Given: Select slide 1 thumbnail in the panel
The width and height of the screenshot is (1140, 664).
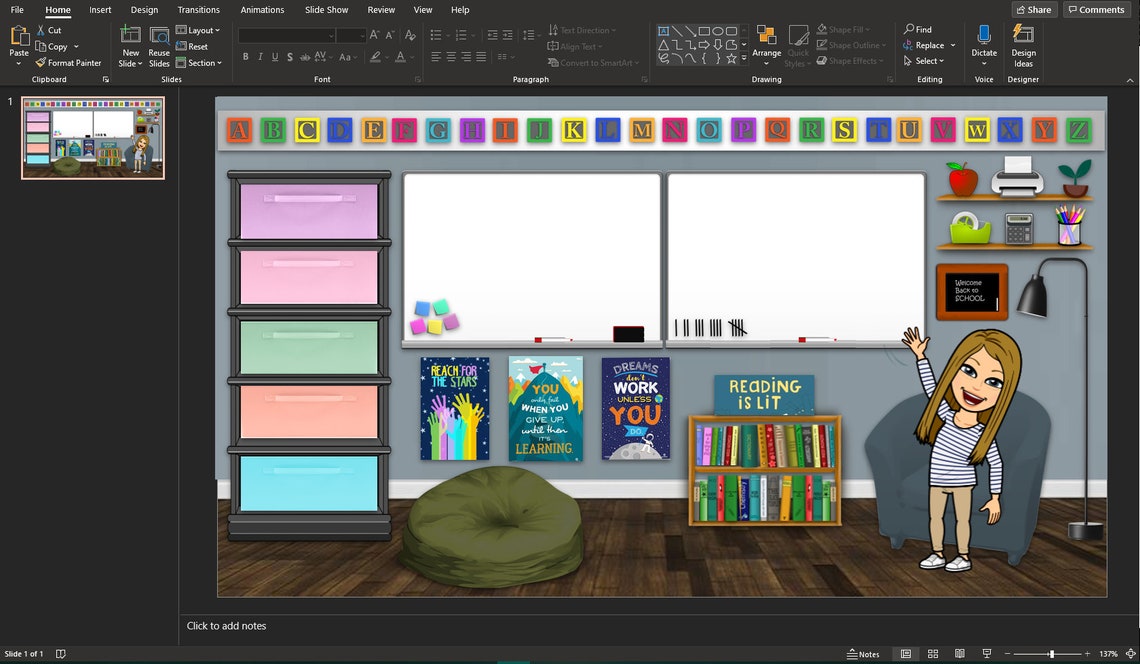Looking at the screenshot, I should [92, 138].
